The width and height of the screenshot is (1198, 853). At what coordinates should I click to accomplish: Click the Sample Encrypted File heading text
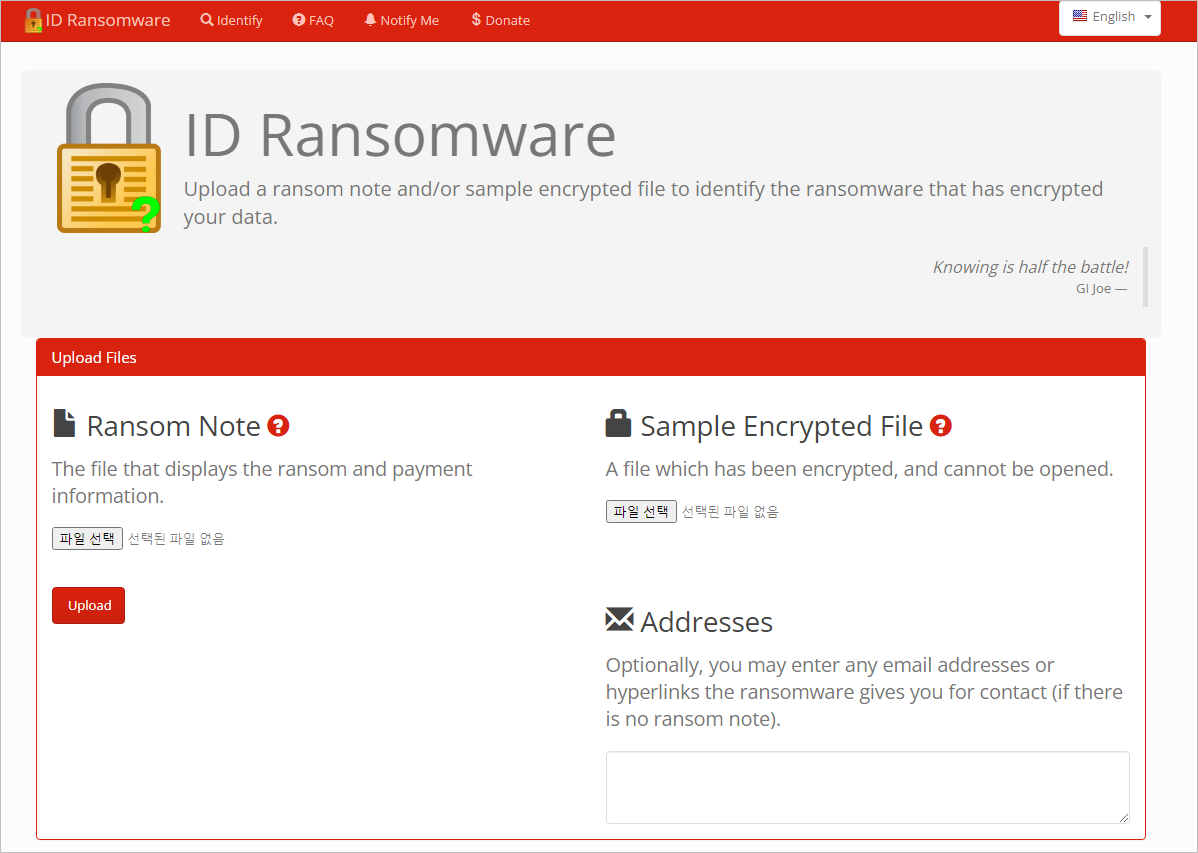pos(782,426)
